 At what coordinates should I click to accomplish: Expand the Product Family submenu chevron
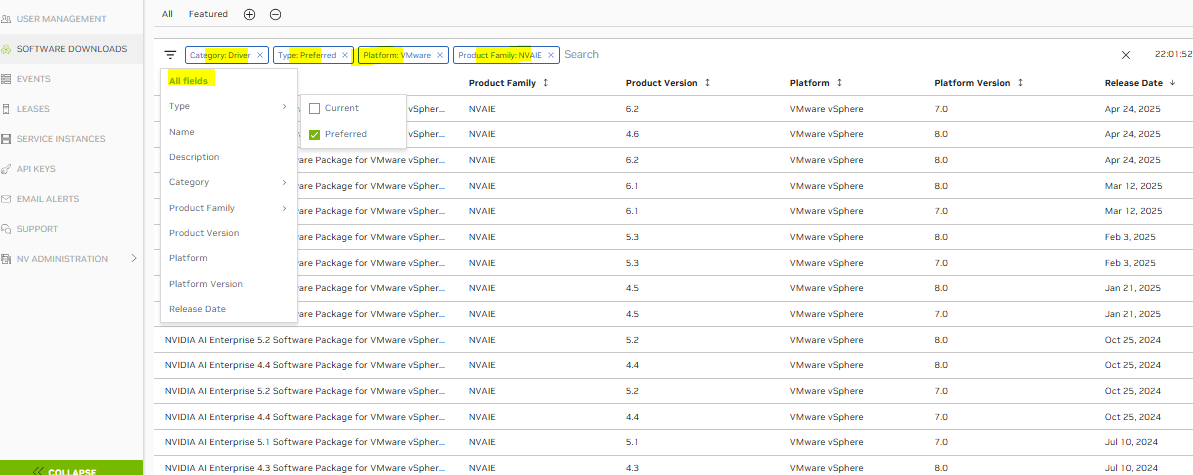(285, 208)
